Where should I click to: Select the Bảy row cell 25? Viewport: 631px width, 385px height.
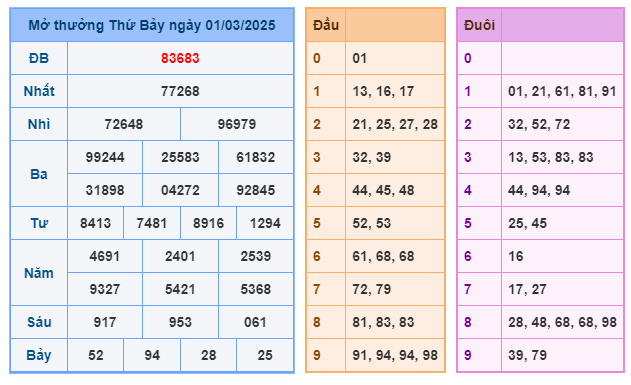click(x=265, y=355)
